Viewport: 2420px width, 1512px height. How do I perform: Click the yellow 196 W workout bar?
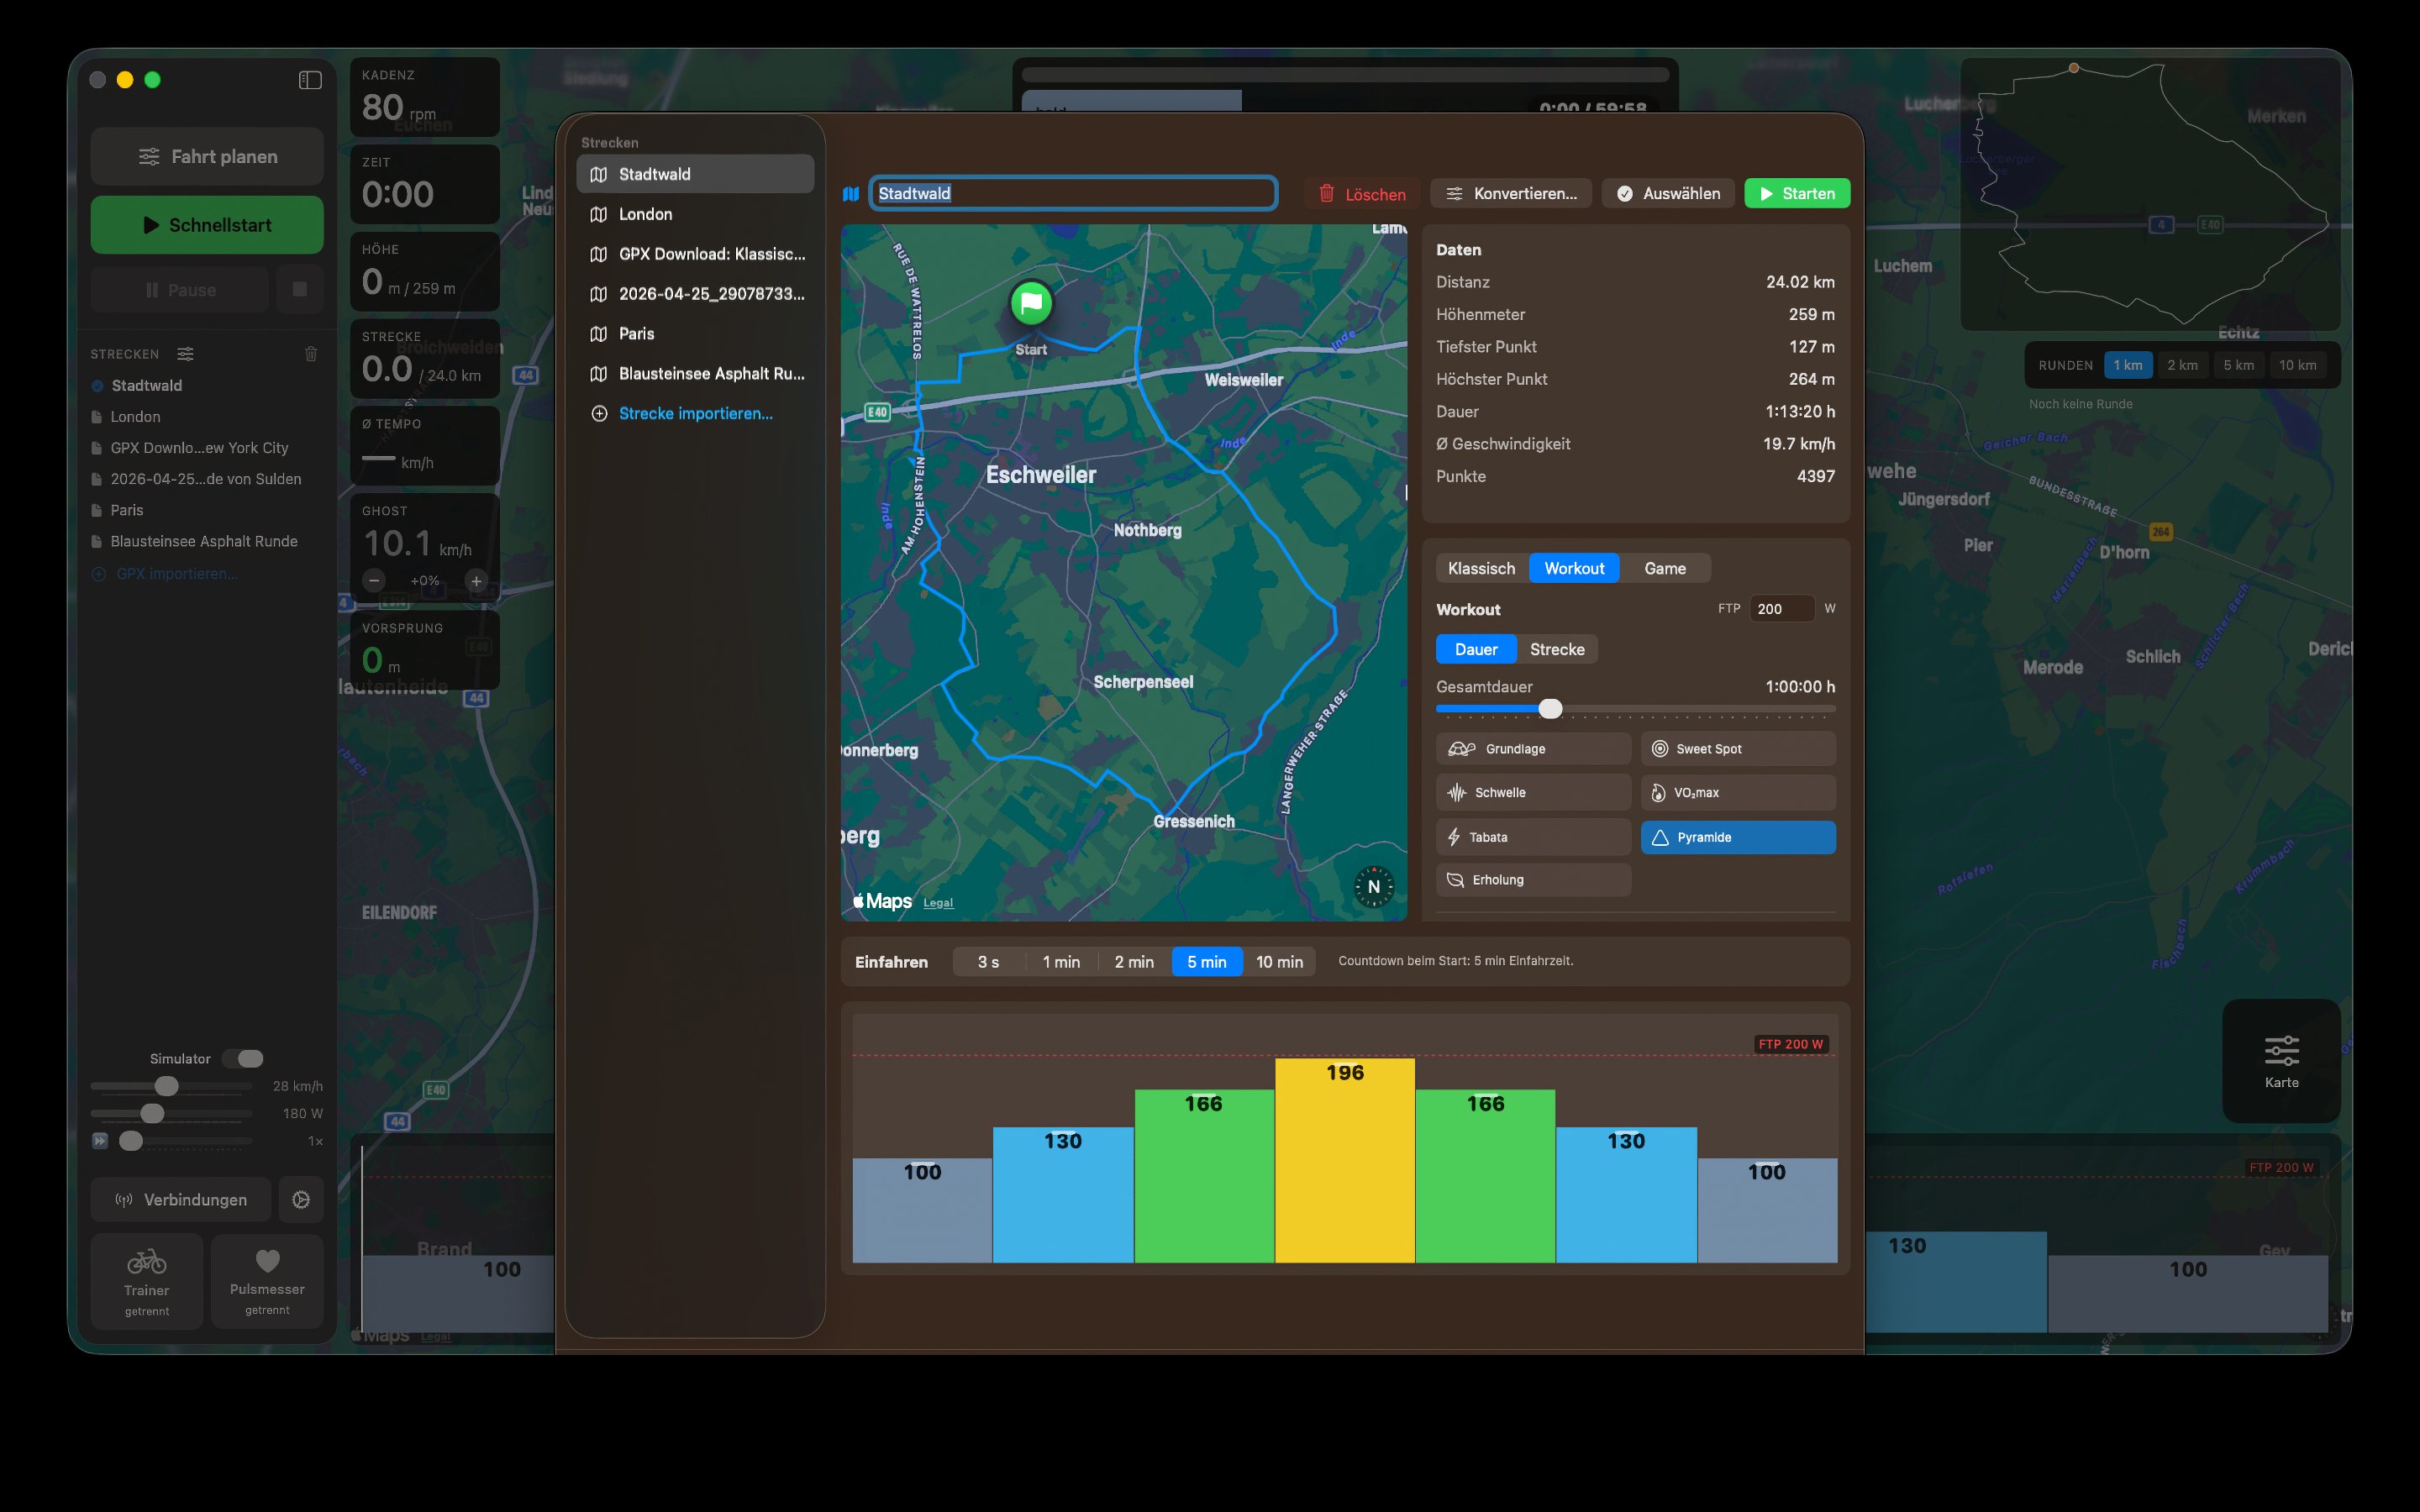click(1345, 1160)
